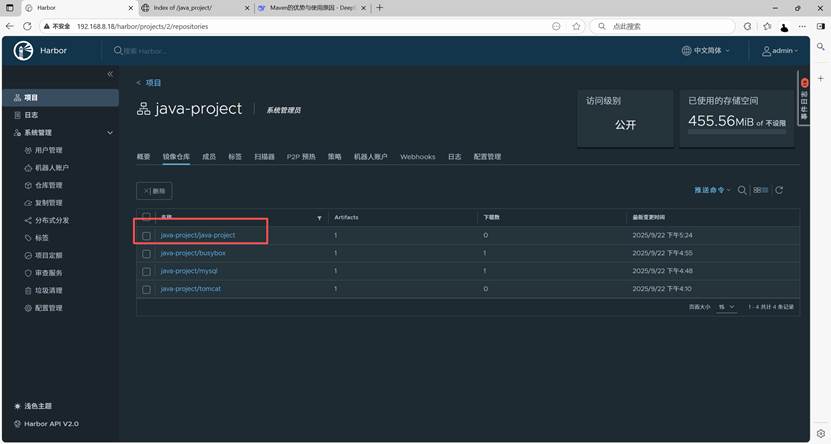Check the java-project/busybox row
The height and width of the screenshot is (444, 831).
(x=146, y=254)
